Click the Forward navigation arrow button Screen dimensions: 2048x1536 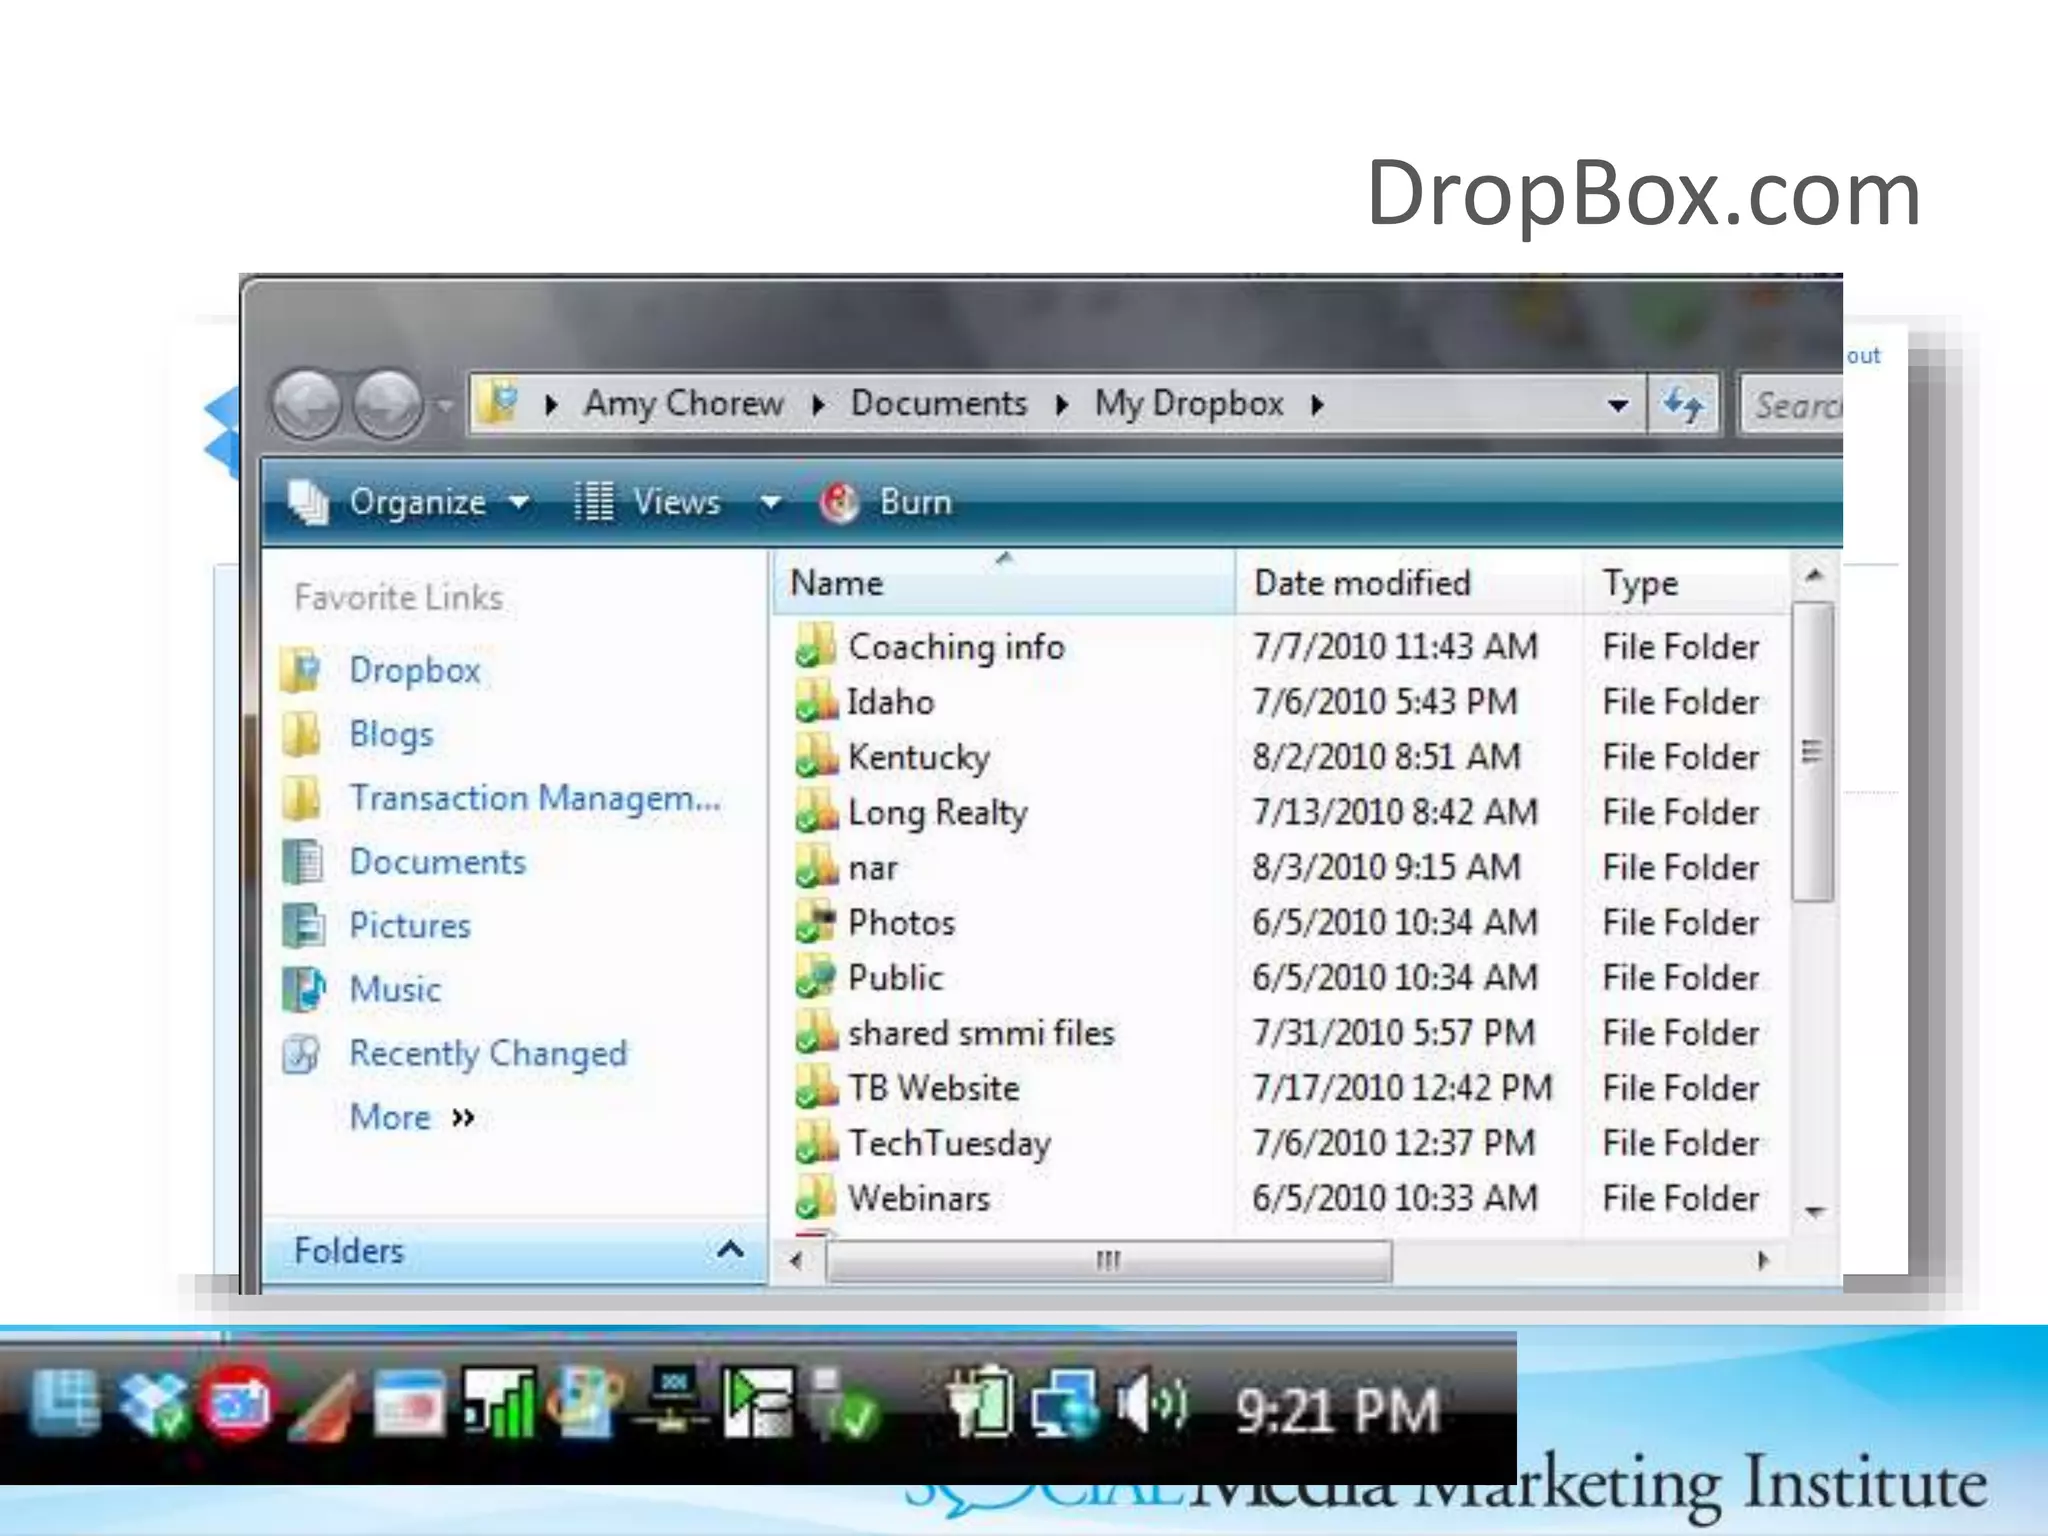tap(389, 405)
